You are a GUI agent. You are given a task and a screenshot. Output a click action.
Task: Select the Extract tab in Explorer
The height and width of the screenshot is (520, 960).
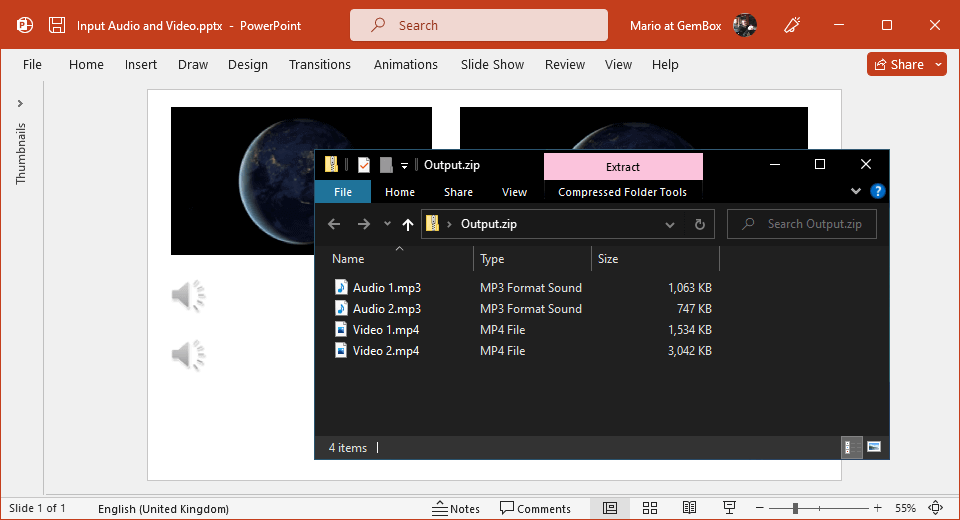(x=622, y=167)
